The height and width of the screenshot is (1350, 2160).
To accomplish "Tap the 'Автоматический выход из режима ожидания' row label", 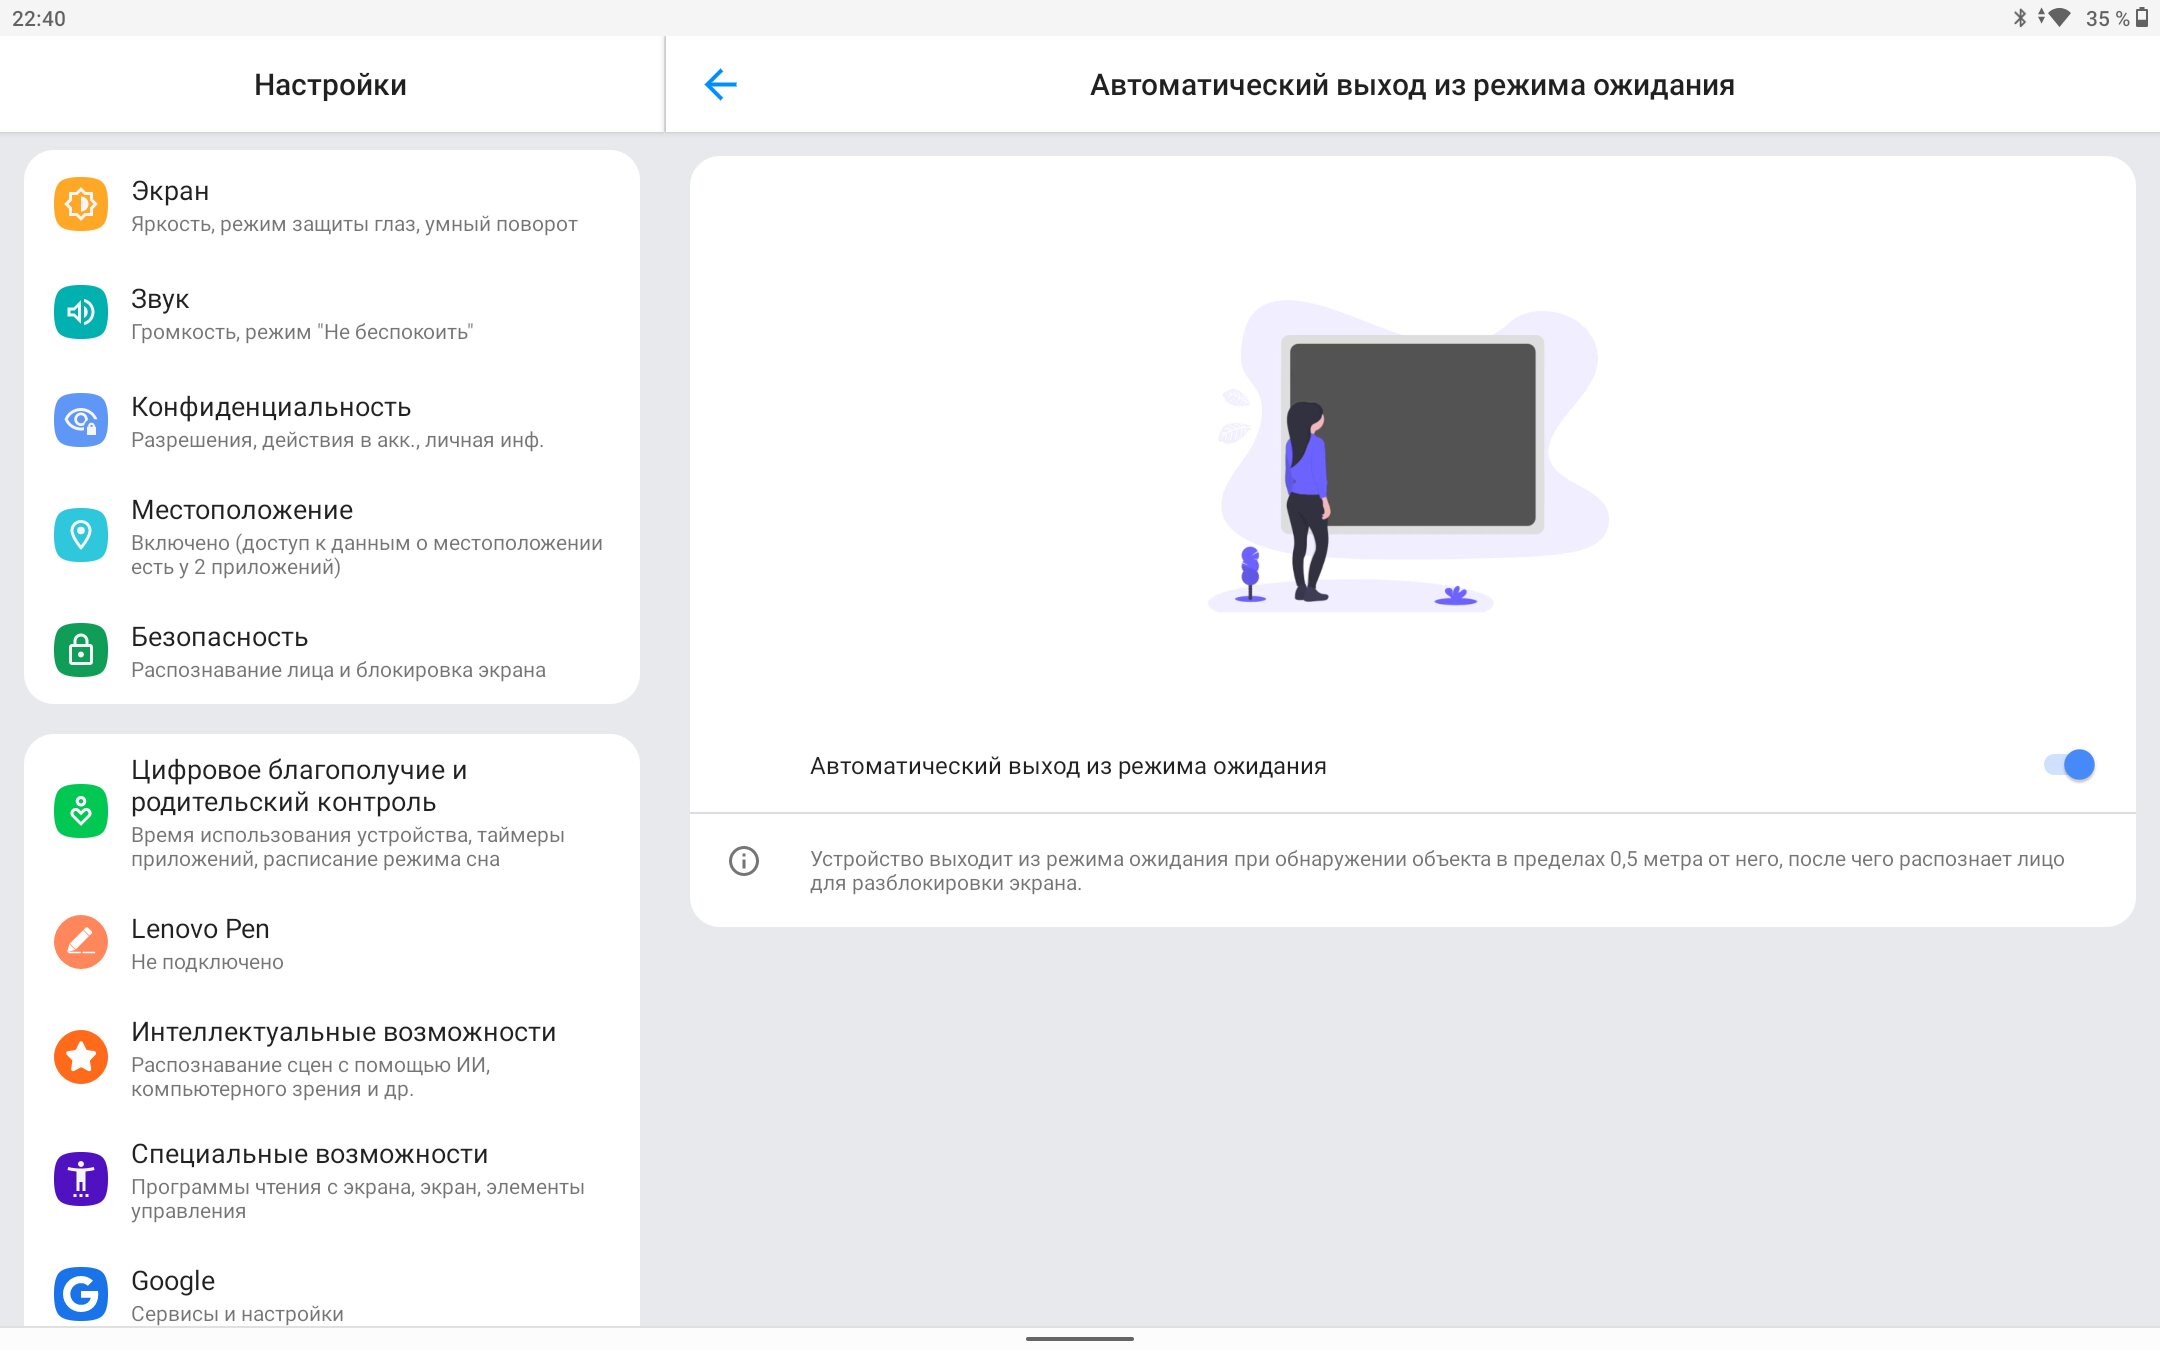I will 1068,767.
